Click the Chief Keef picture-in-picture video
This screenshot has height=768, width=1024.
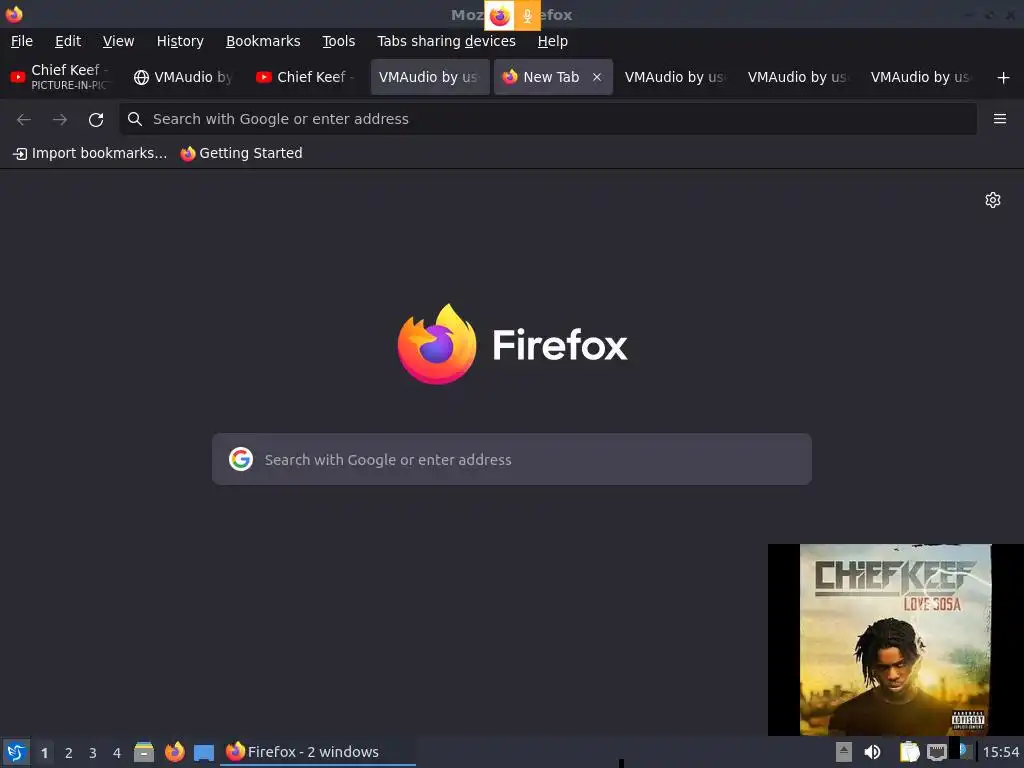tap(895, 639)
